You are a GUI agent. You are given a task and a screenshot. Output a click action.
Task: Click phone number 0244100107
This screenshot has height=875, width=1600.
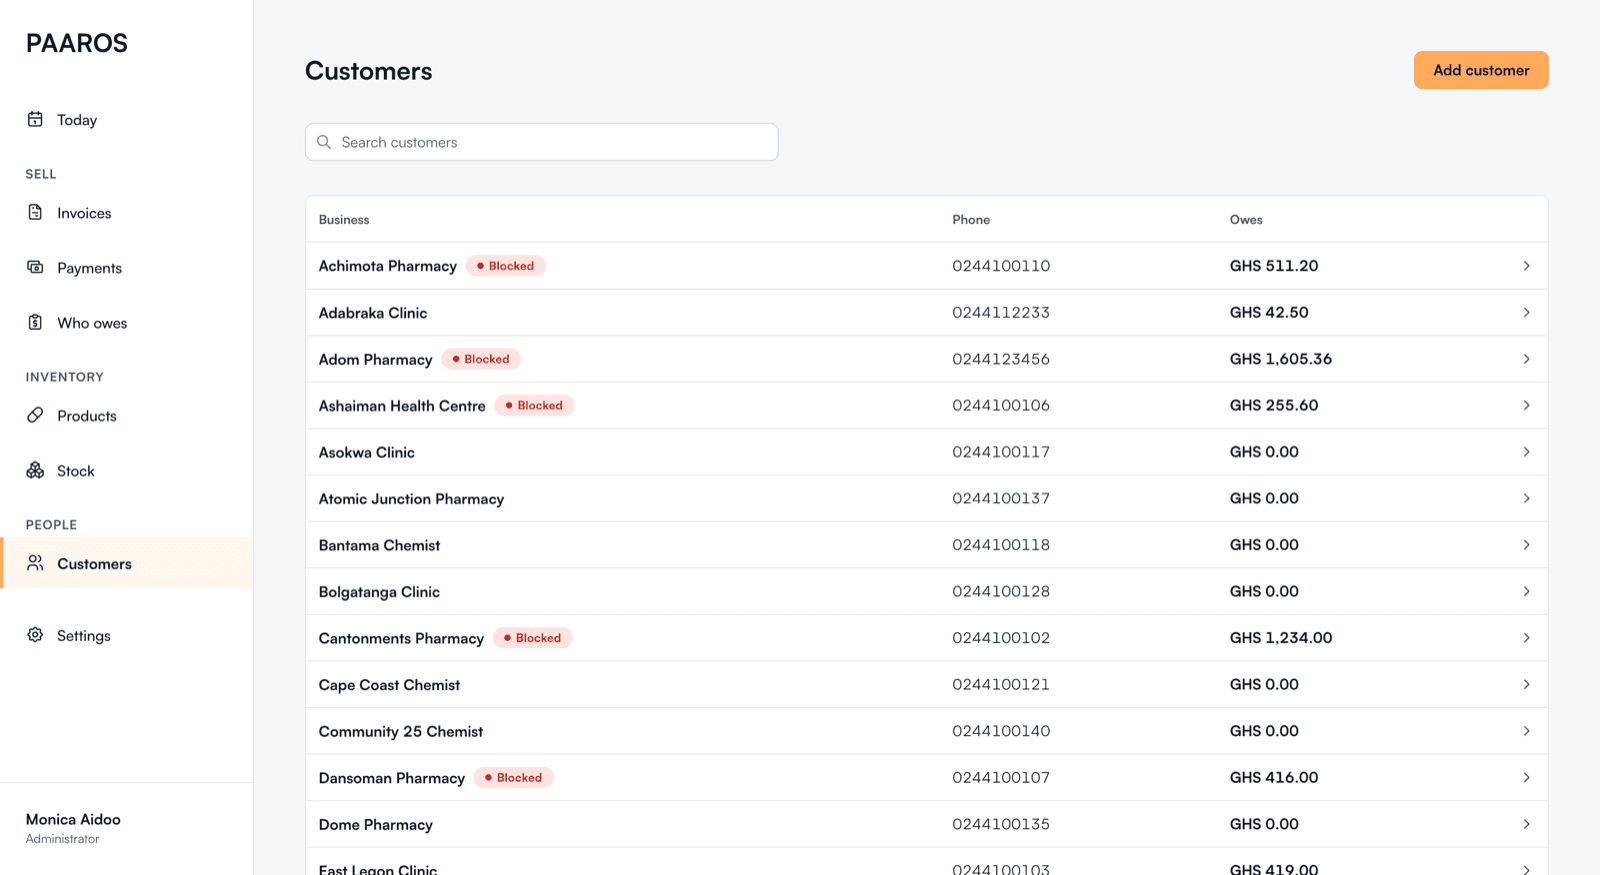[x=1001, y=778]
